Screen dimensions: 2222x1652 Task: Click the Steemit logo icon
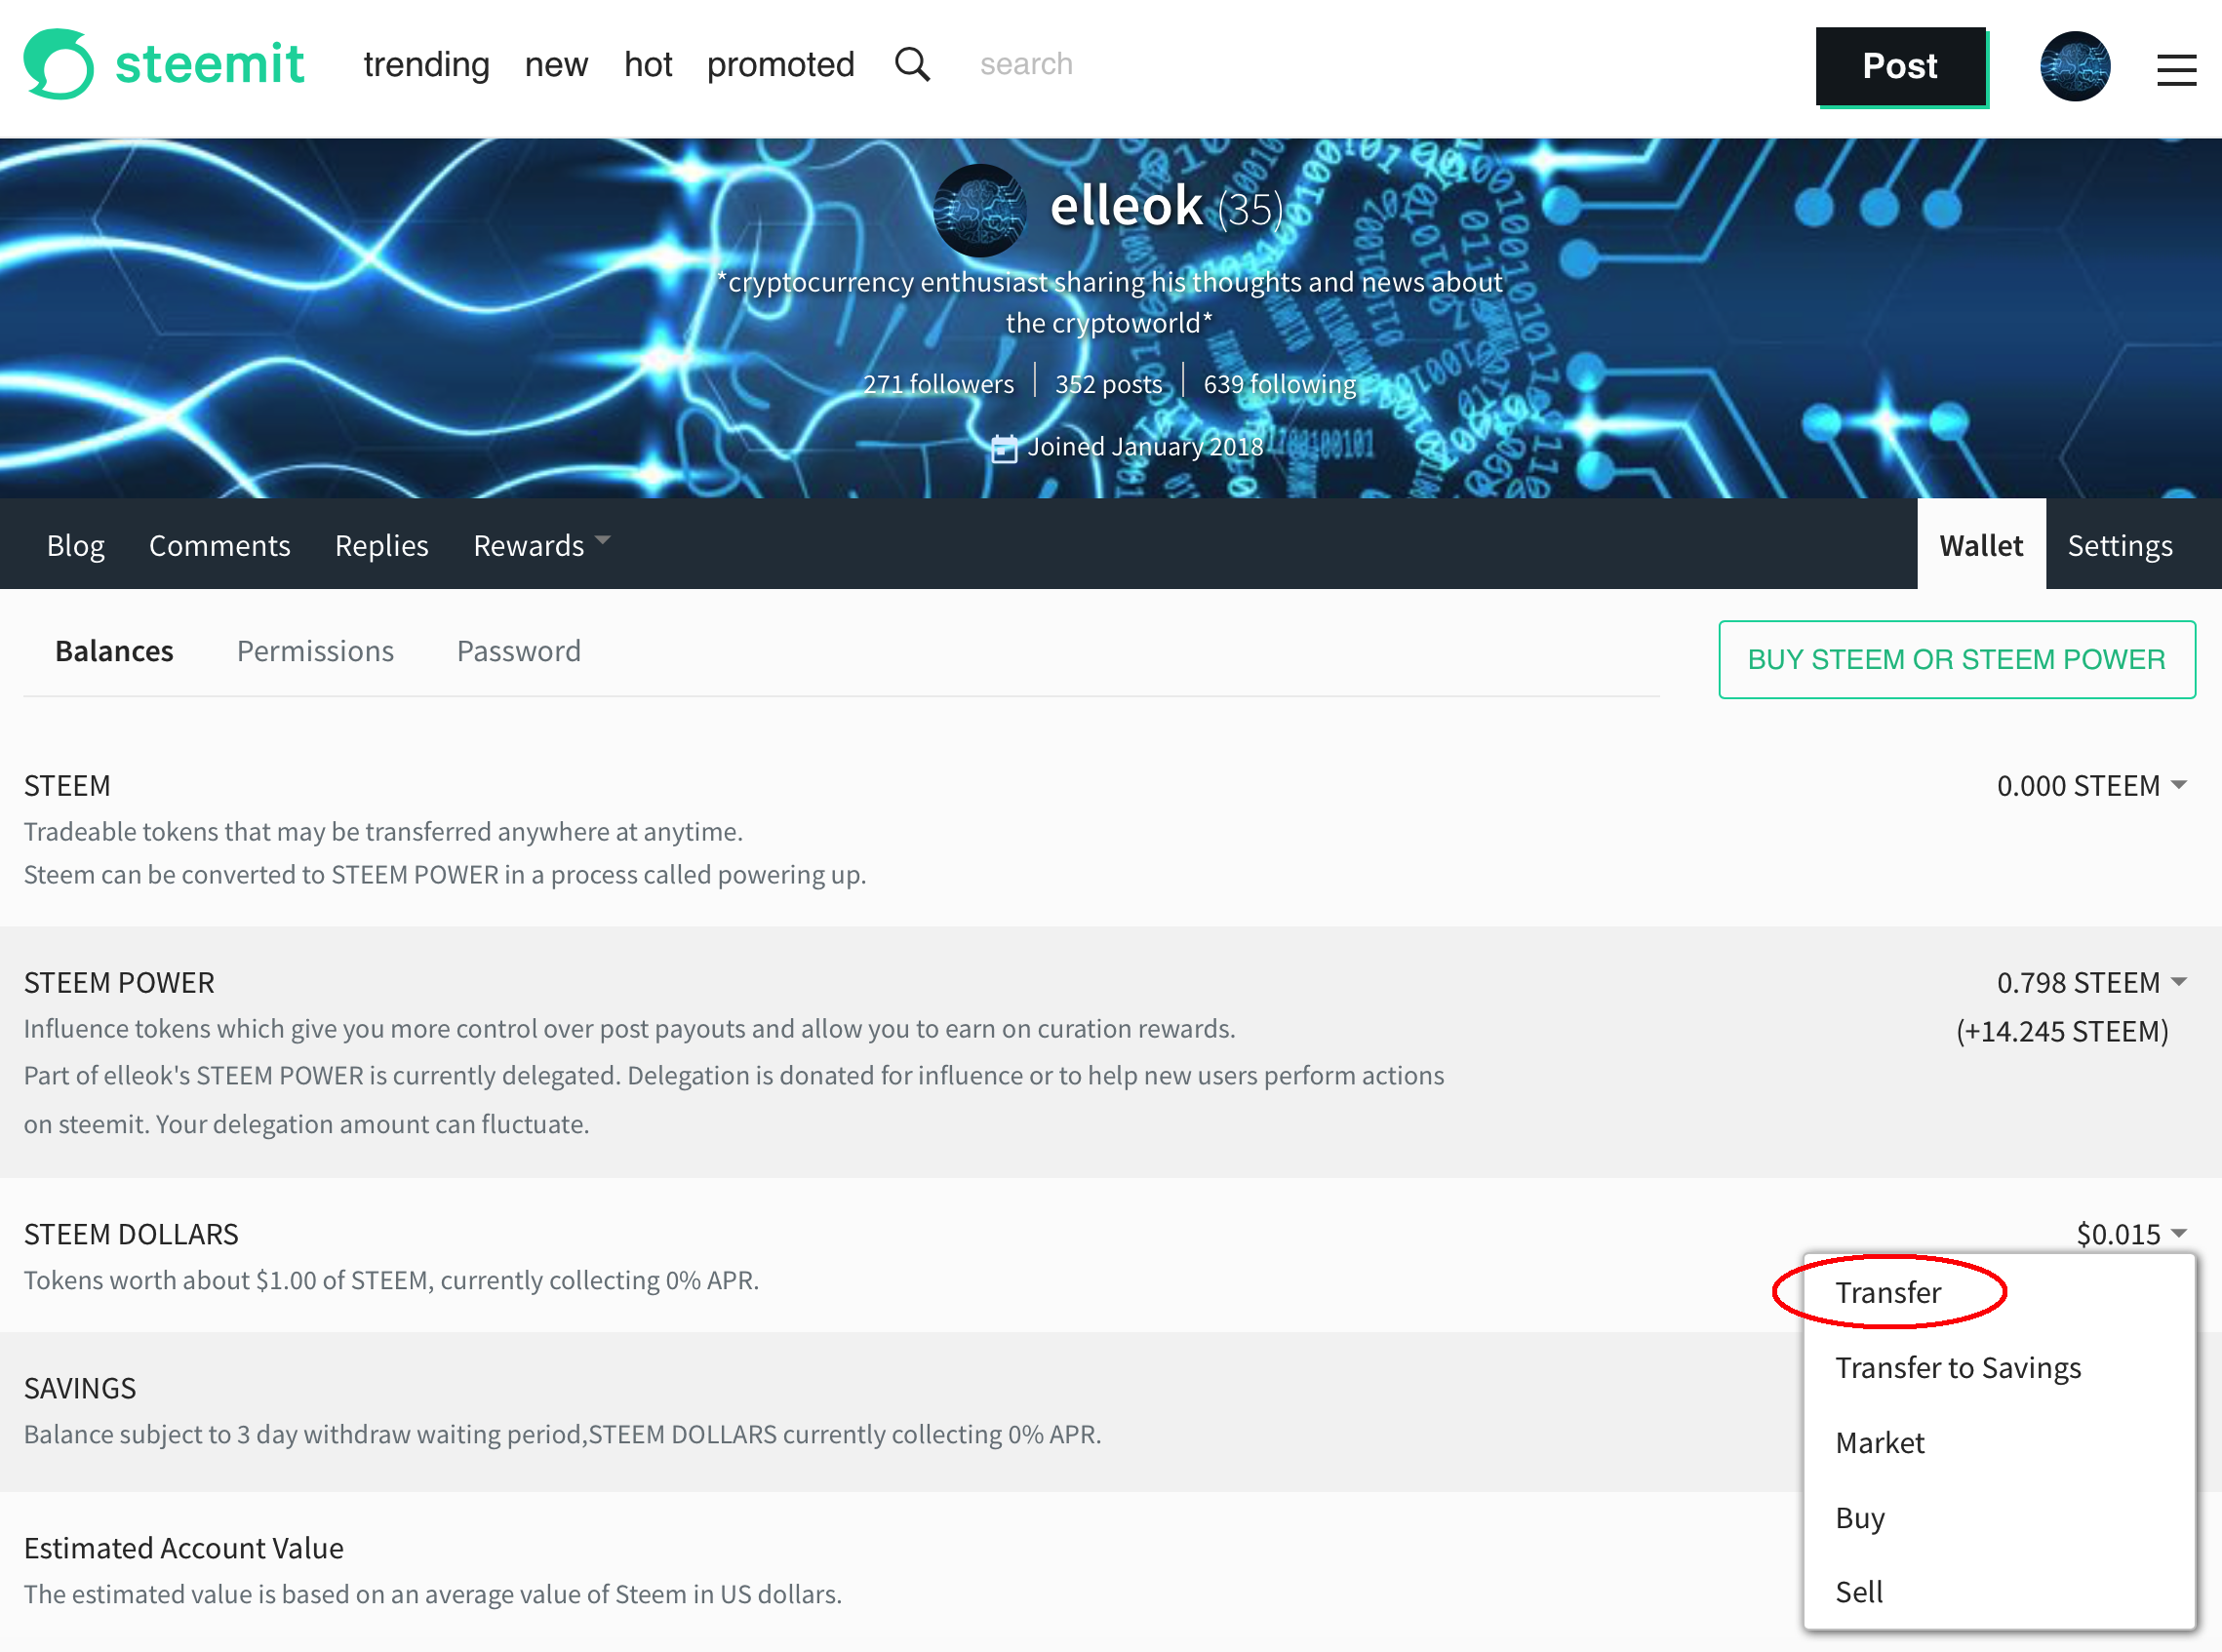pos(59,64)
